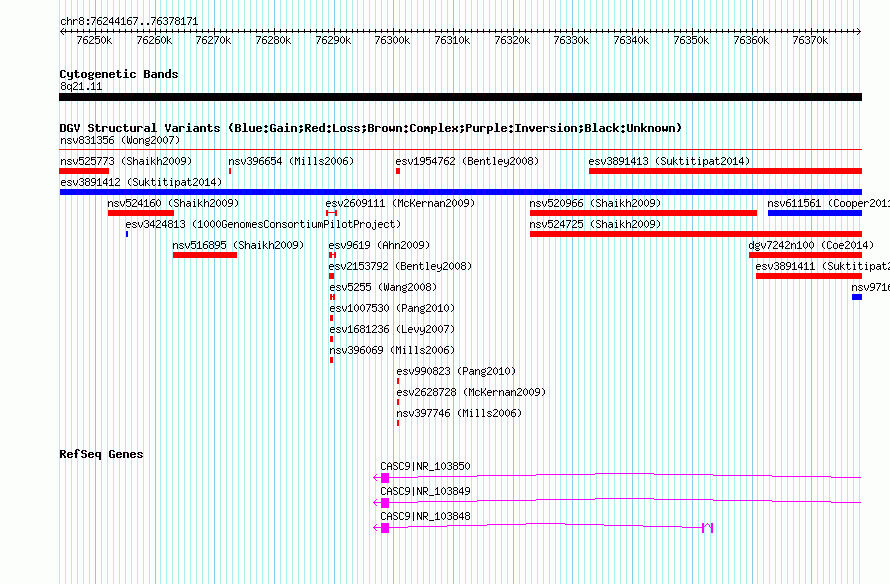Click the CASC9 NR_103850 magenta exon box
The image size is (890, 584).
[x=385, y=478]
